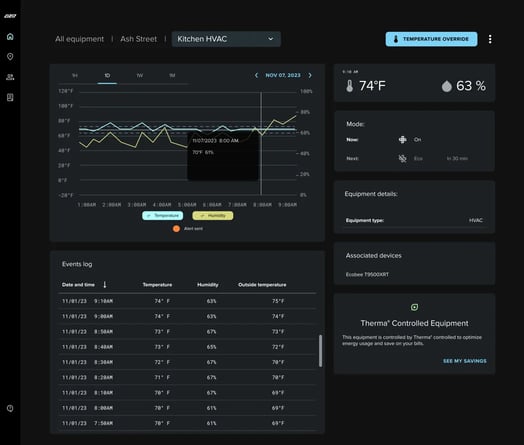Switch to the 1D time range tab
The width and height of the screenshot is (524, 445).
click(107, 76)
